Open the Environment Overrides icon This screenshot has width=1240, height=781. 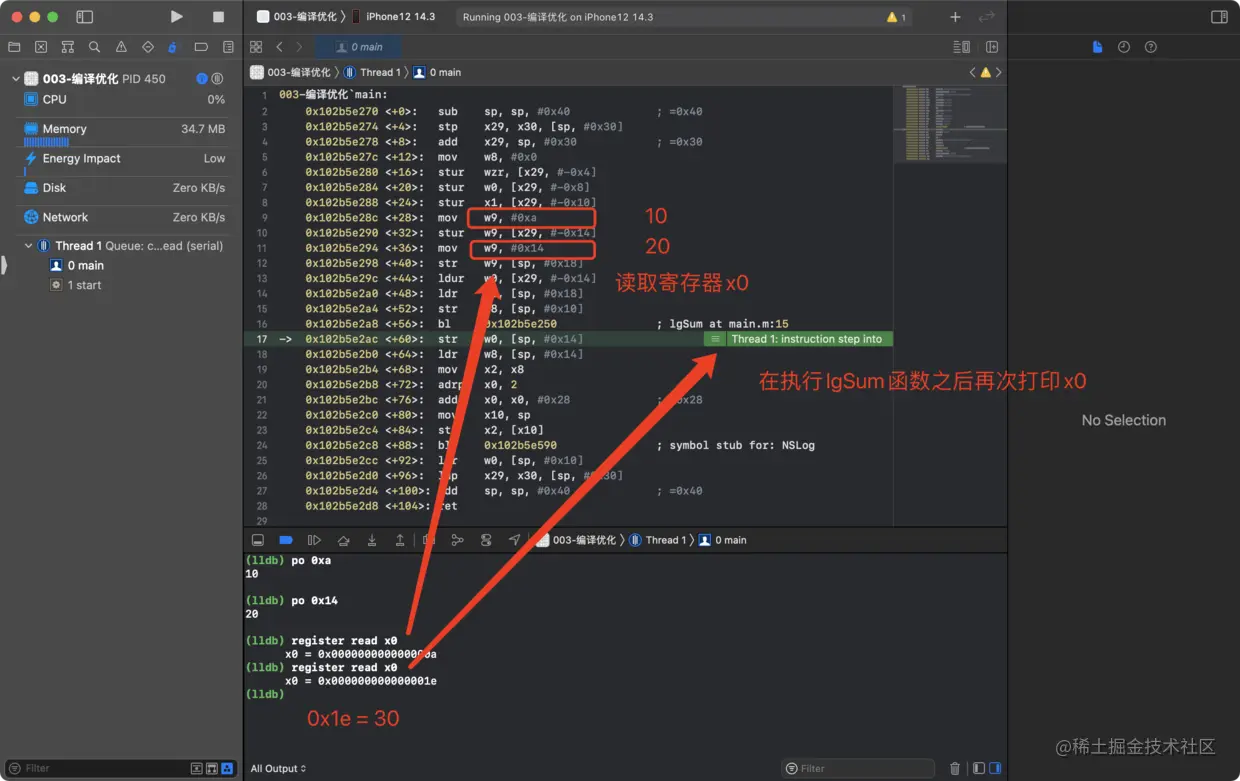486,540
